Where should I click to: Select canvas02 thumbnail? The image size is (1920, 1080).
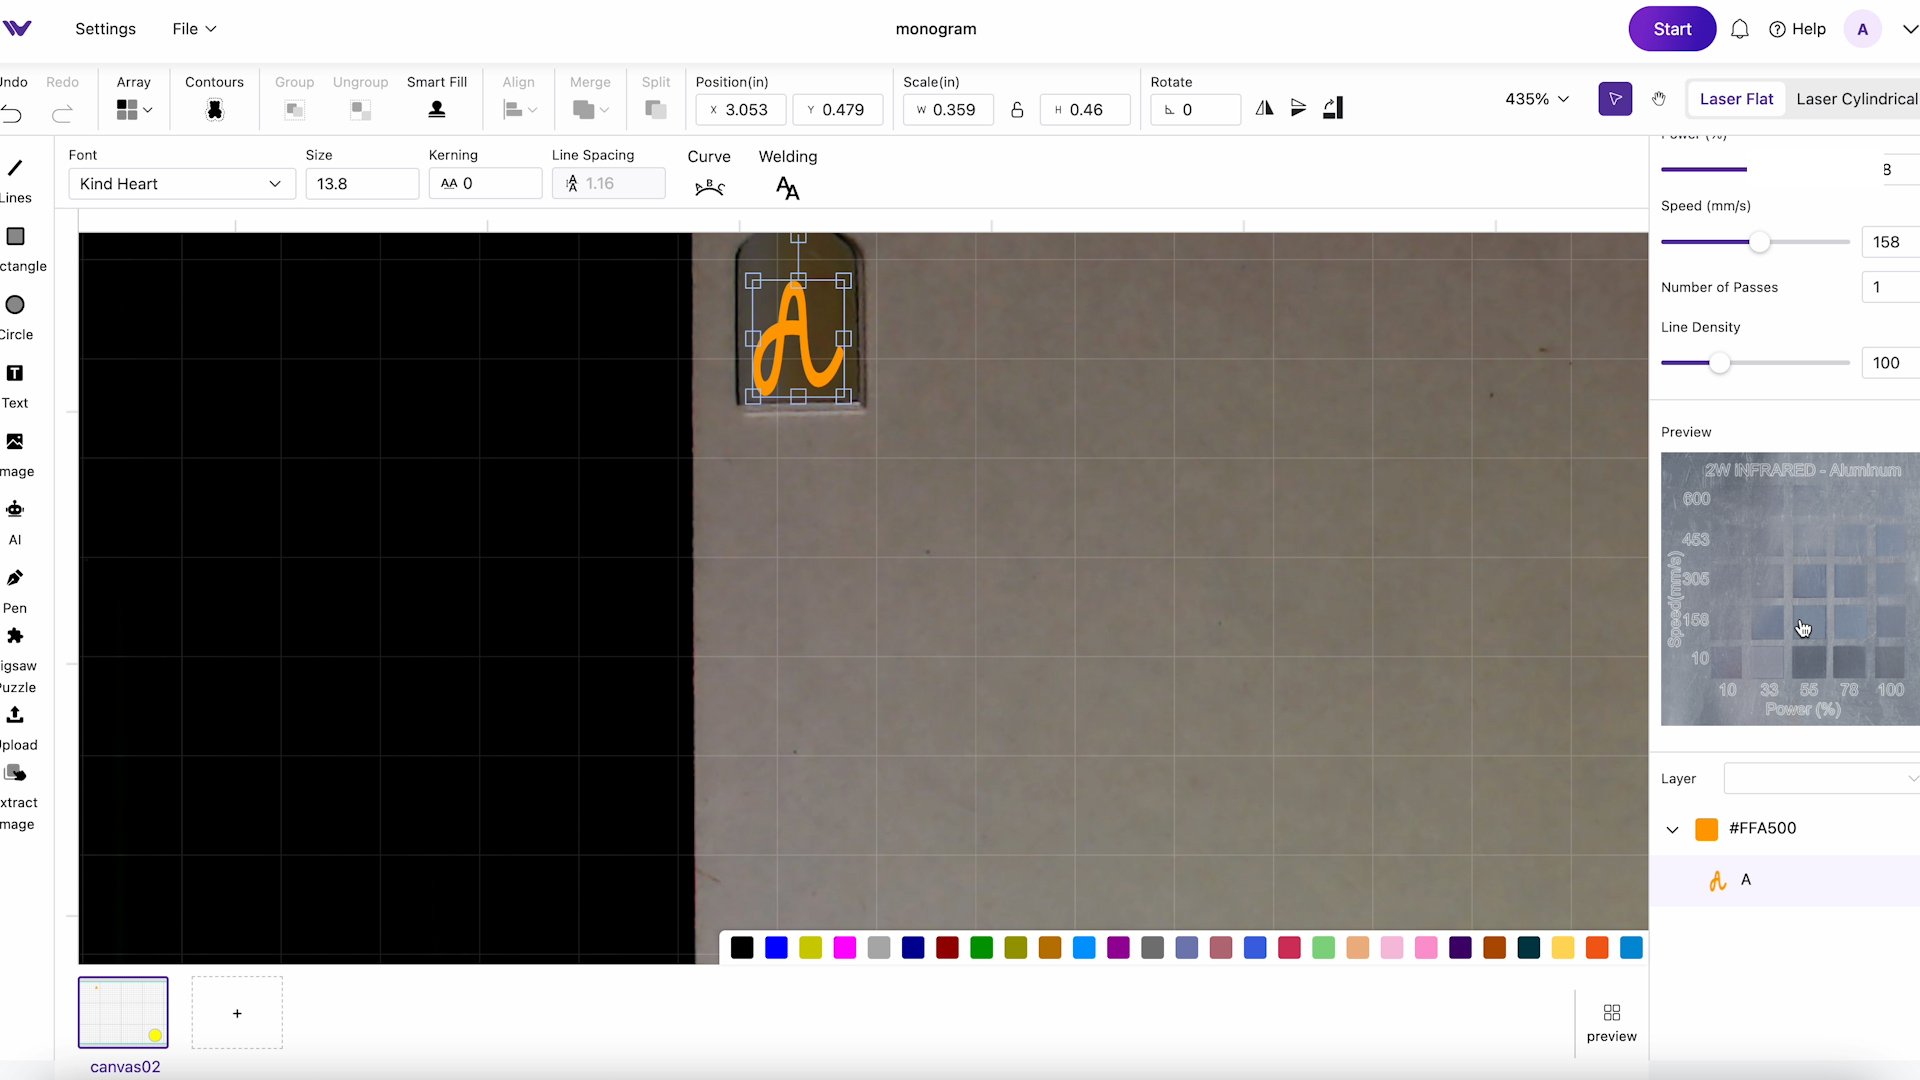click(x=124, y=1011)
